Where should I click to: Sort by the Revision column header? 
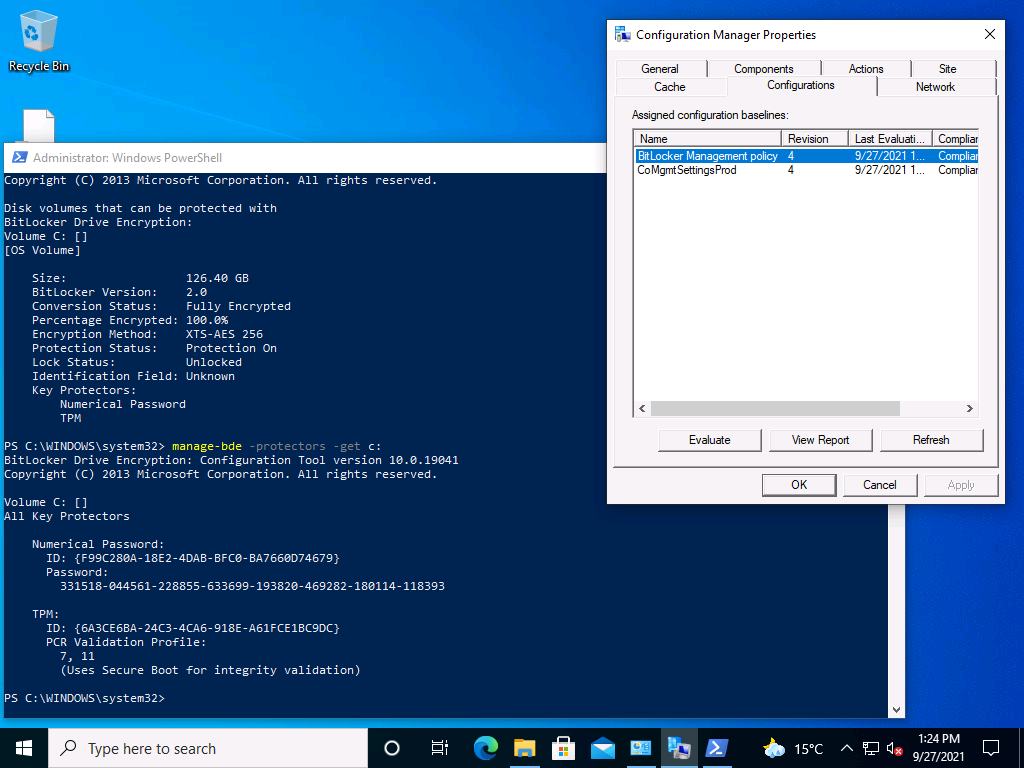[814, 138]
